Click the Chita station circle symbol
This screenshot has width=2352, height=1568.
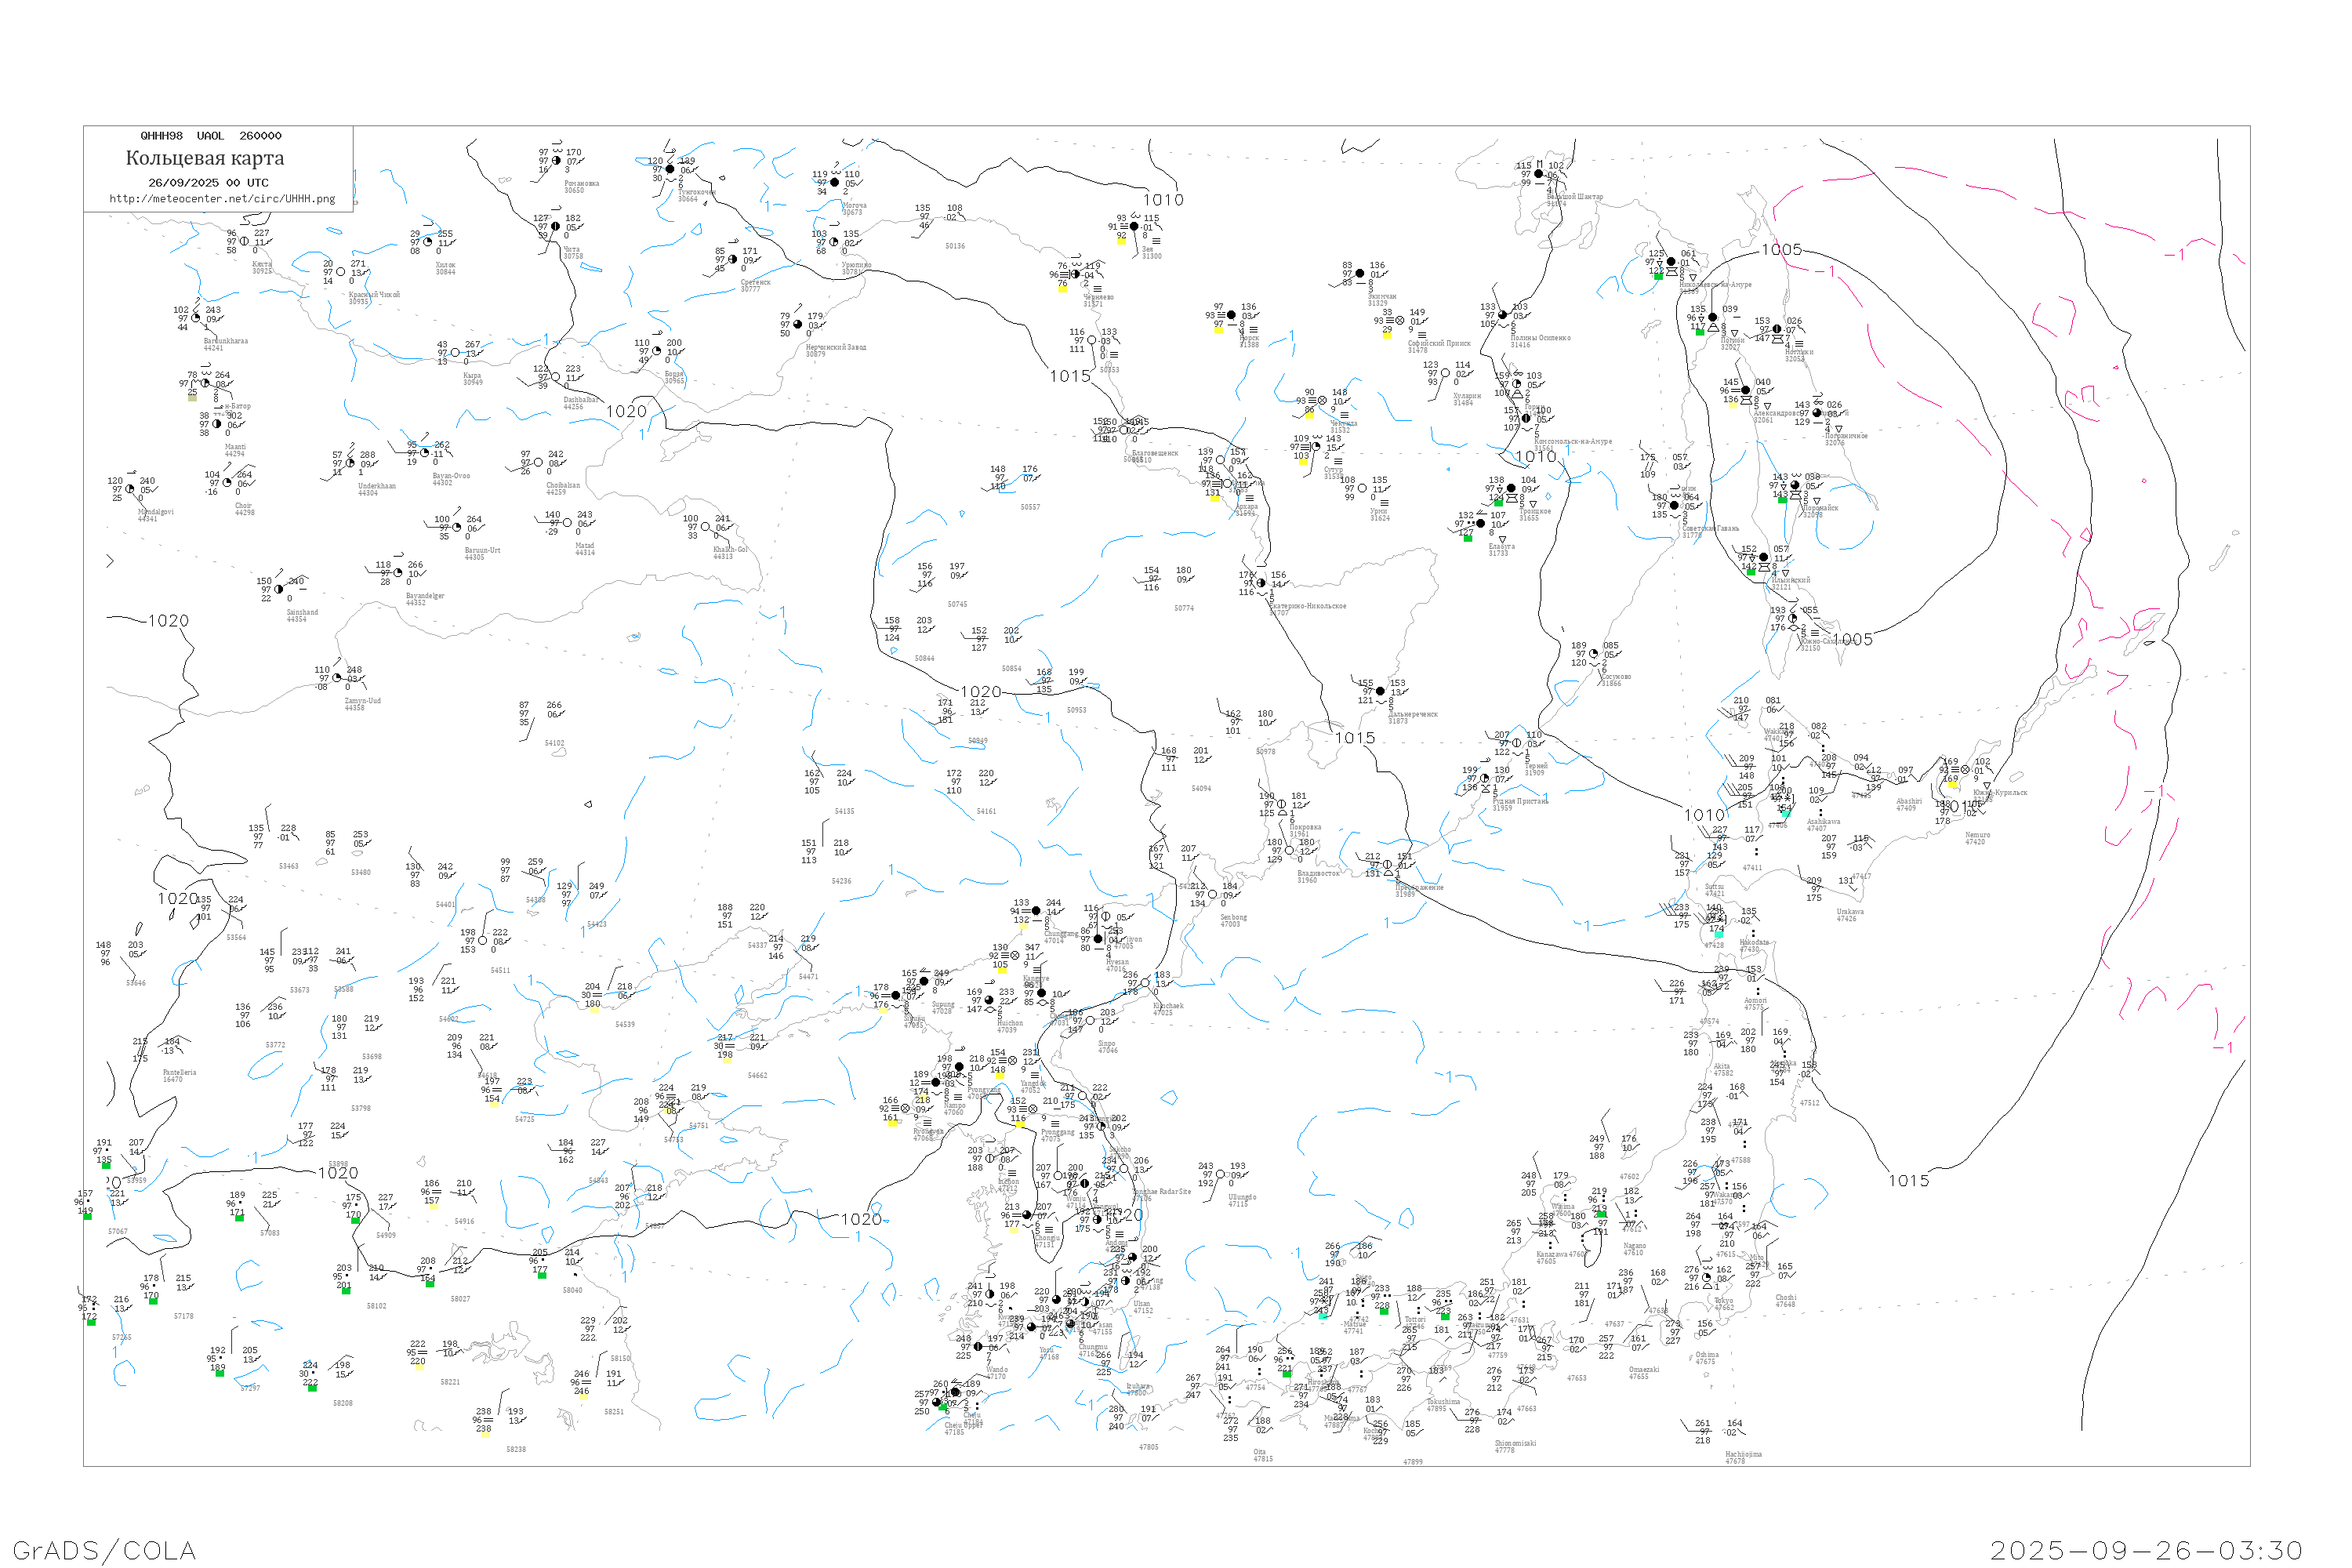point(556,226)
